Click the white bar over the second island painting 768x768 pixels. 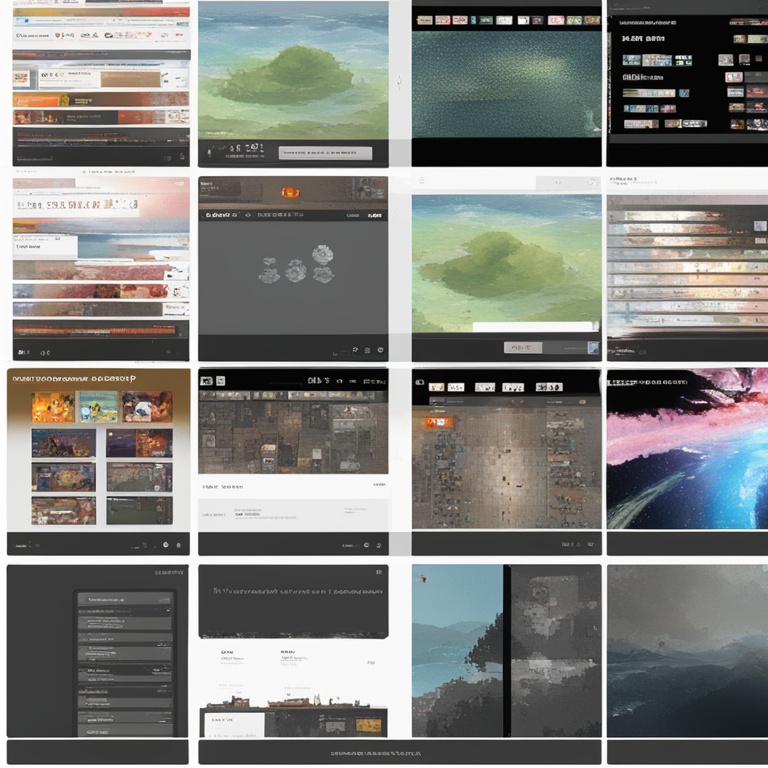(534, 327)
